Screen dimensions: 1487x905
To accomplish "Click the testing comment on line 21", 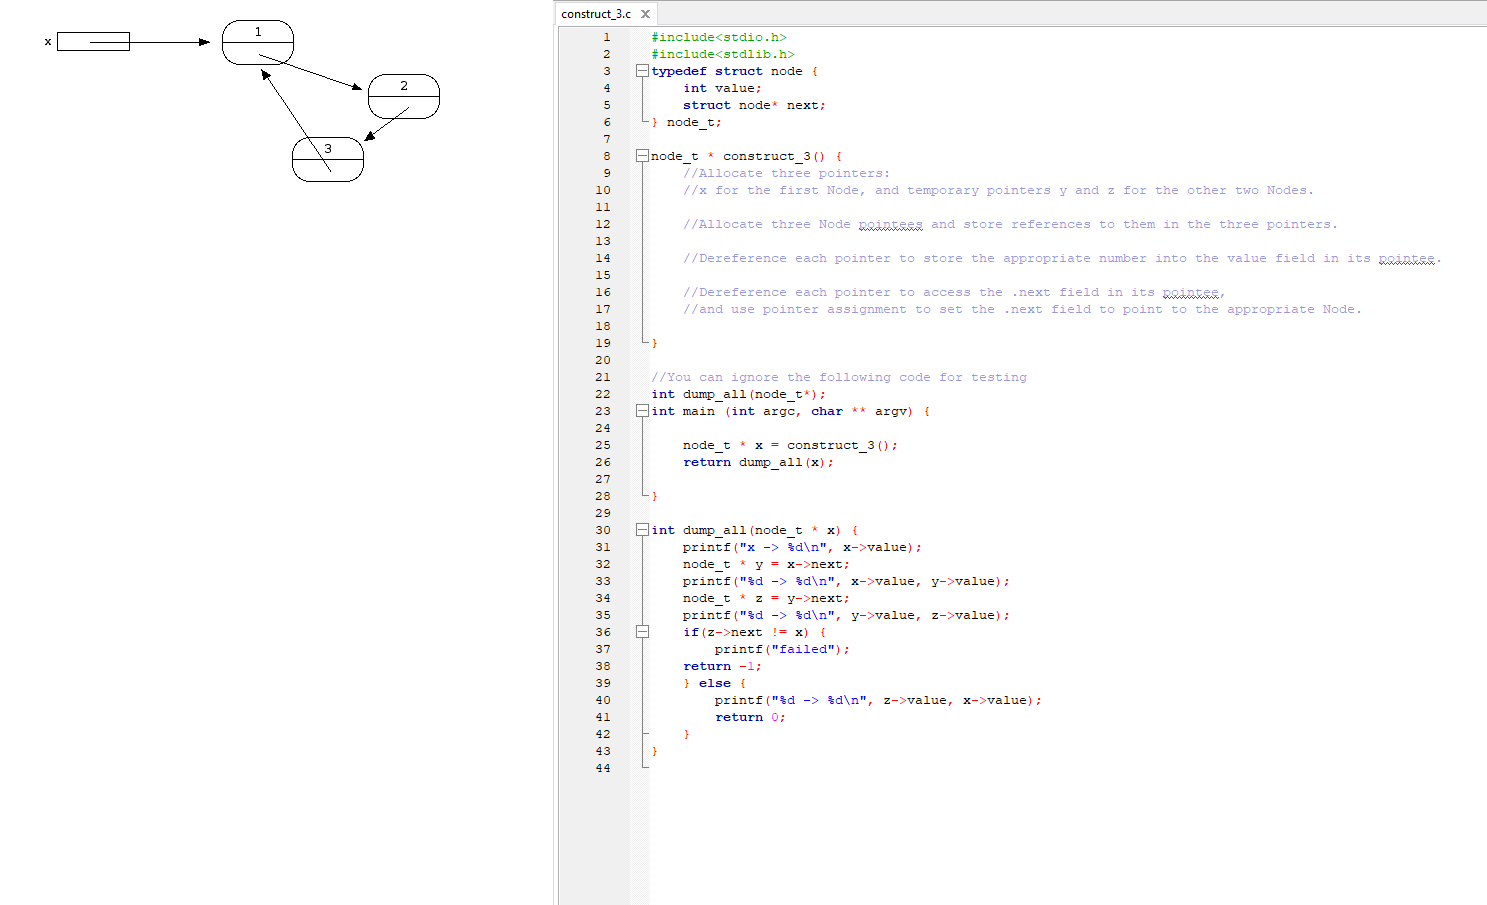I will coord(840,377).
